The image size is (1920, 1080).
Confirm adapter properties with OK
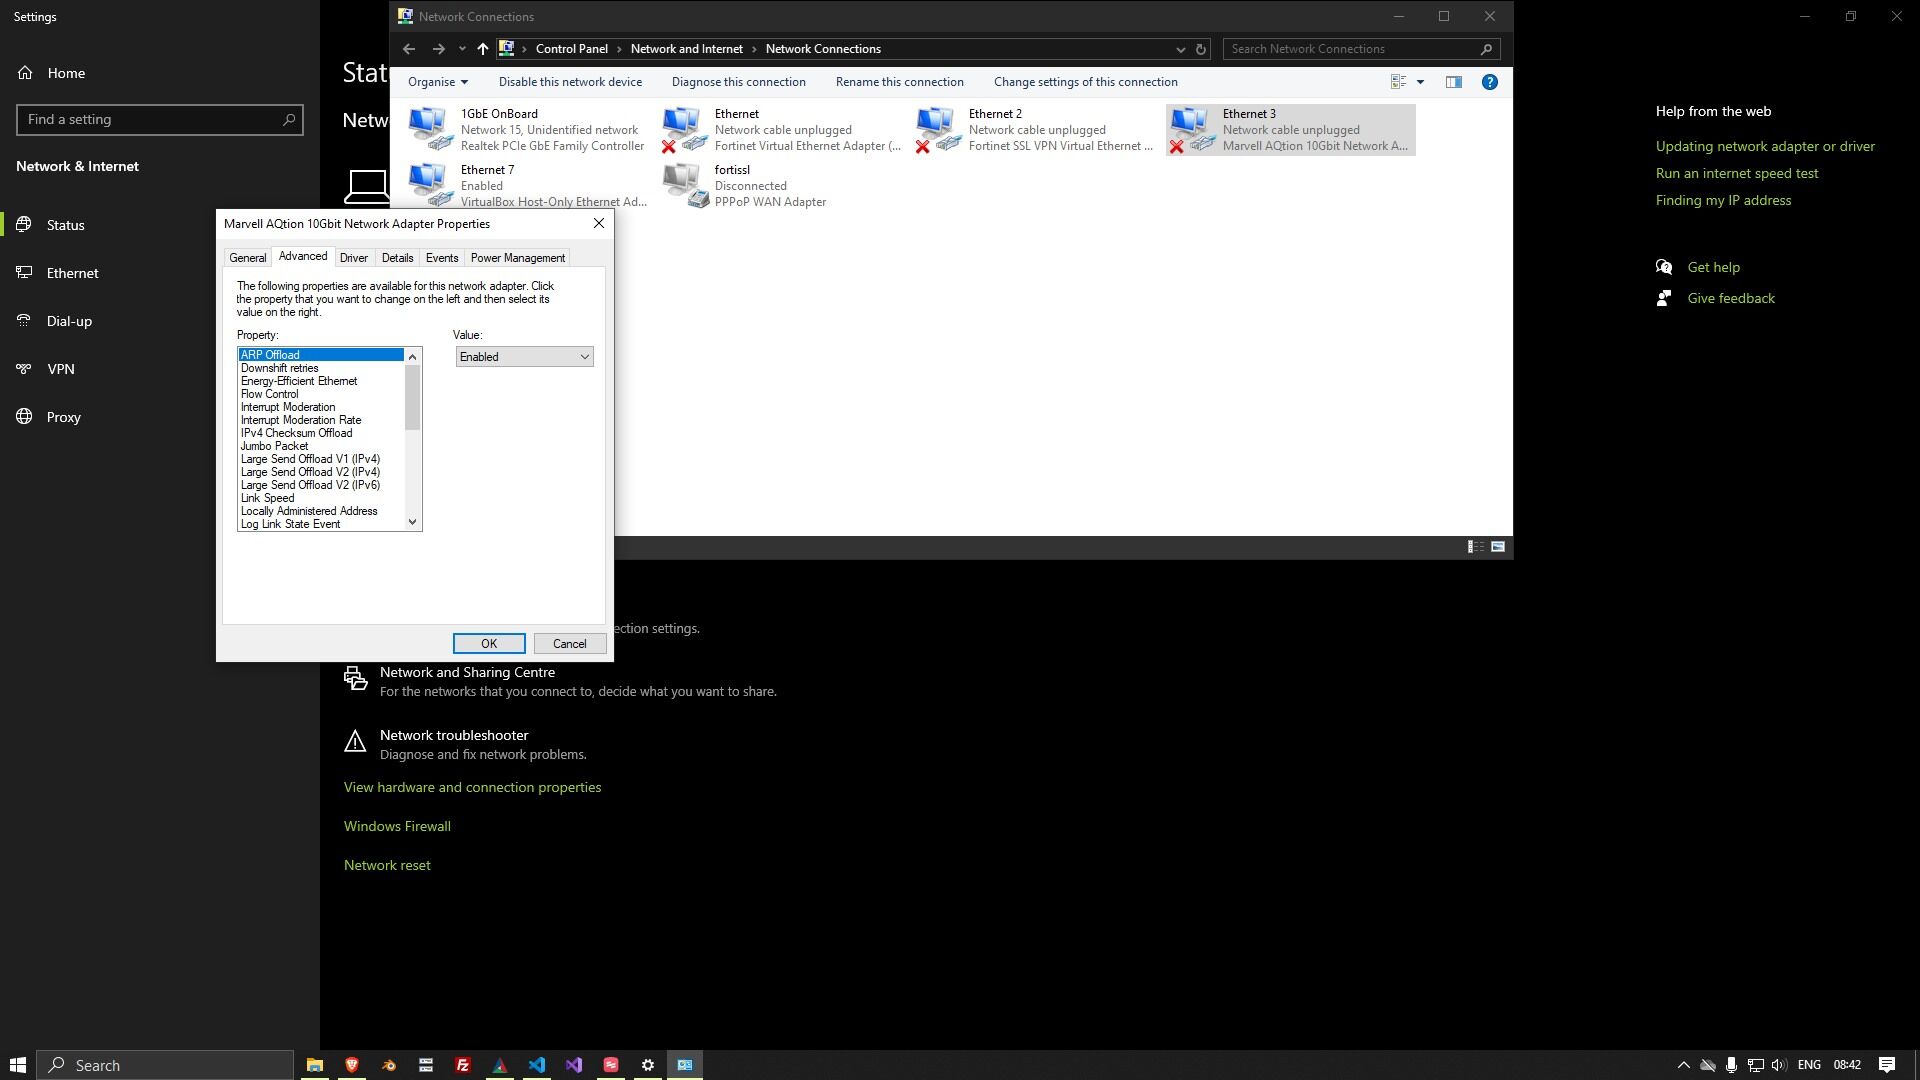pos(489,643)
